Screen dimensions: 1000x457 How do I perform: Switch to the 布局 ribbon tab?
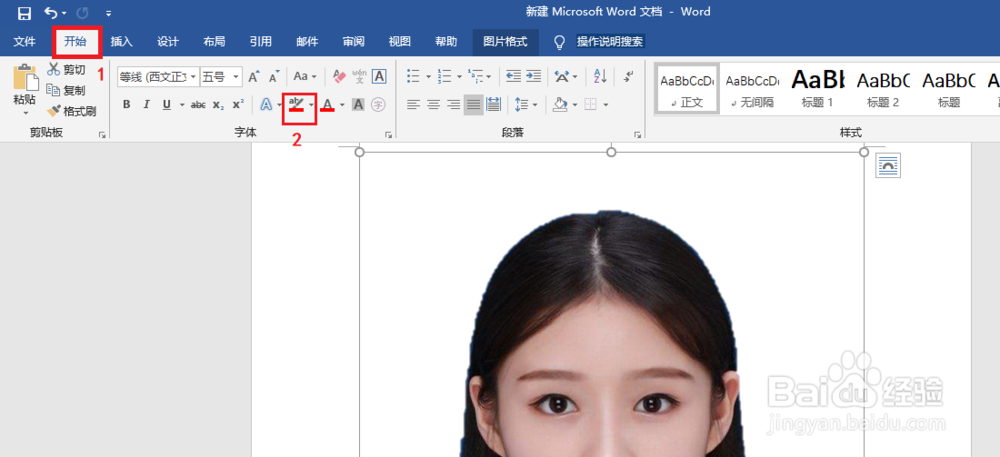[214, 42]
